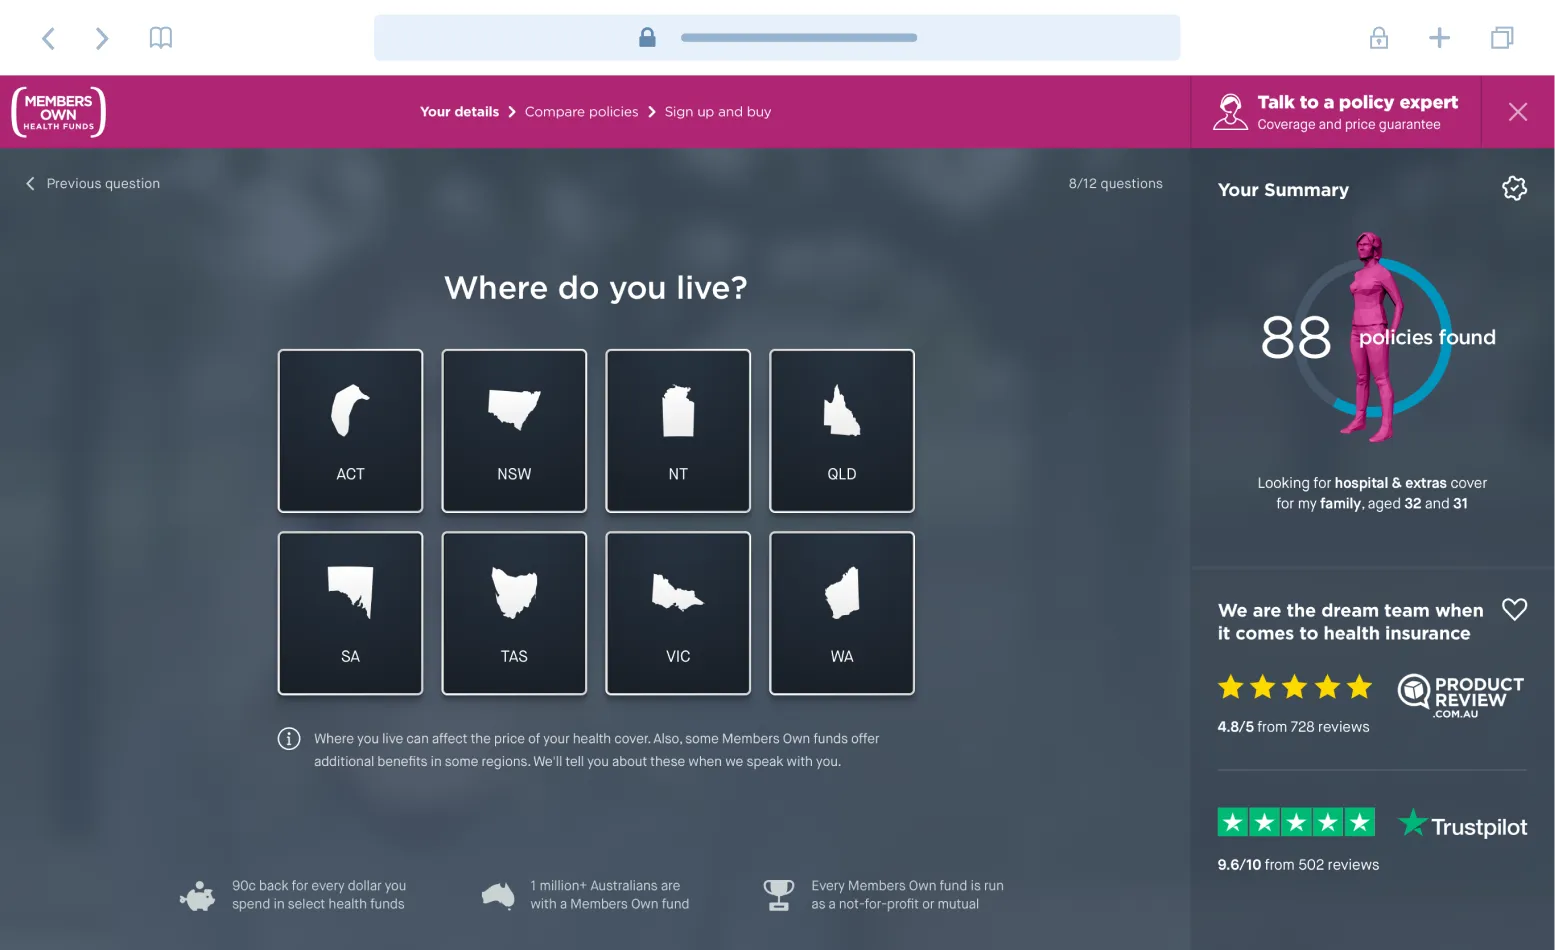Open 4.8/5 from 728 reviews text

click(x=1293, y=727)
